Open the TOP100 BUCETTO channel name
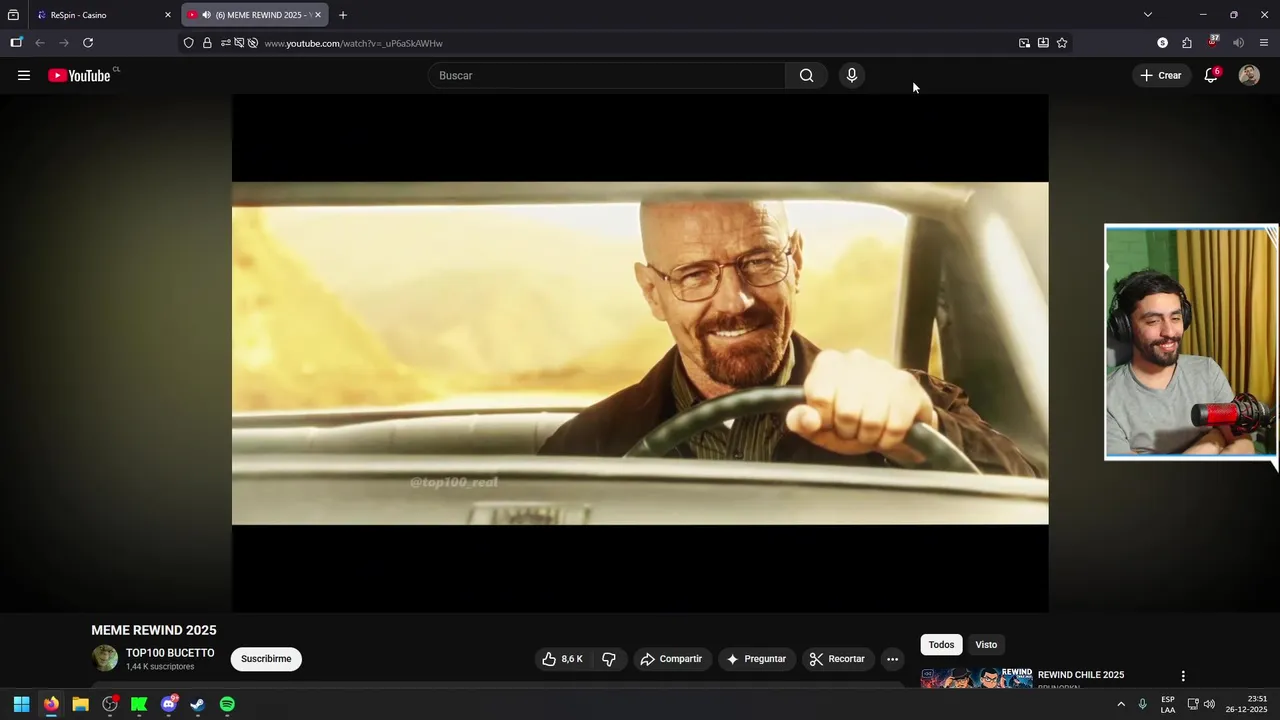This screenshot has height=720, width=1280. click(x=170, y=653)
